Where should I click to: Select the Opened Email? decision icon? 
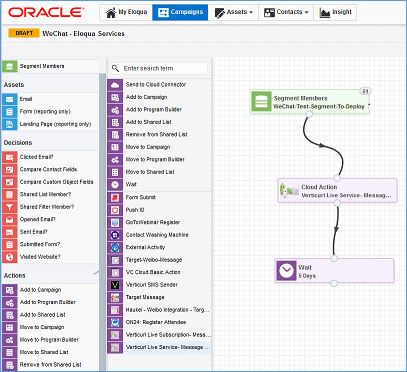click(9, 219)
